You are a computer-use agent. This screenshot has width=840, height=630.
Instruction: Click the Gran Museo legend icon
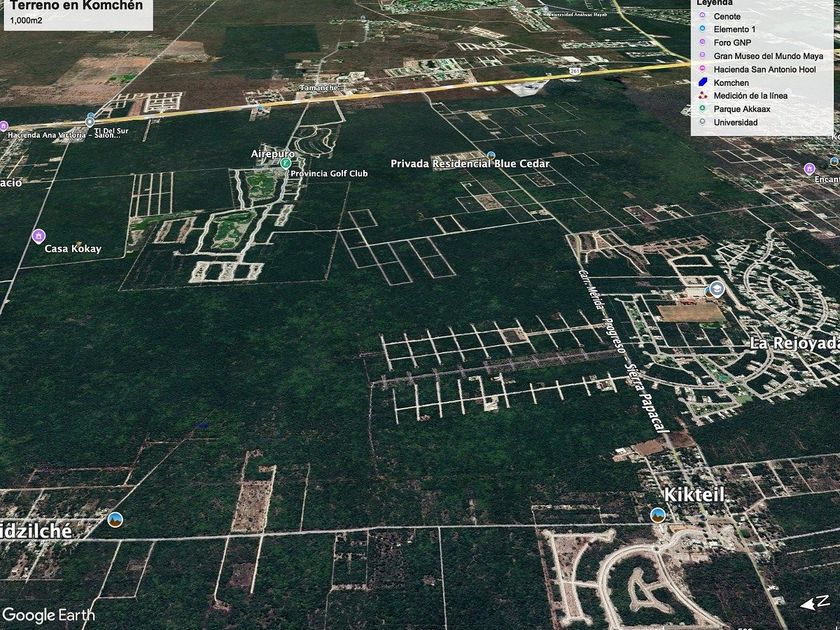click(x=703, y=56)
